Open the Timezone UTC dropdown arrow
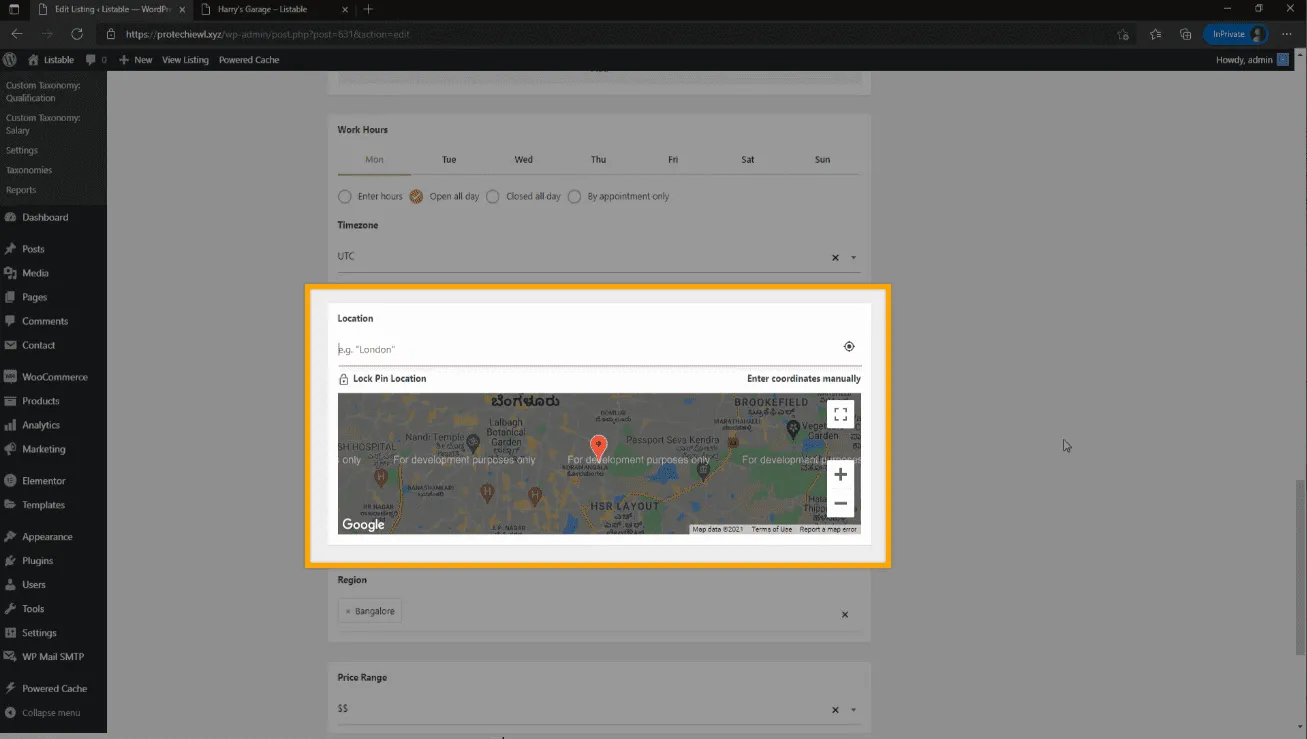 tap(853, 258)
